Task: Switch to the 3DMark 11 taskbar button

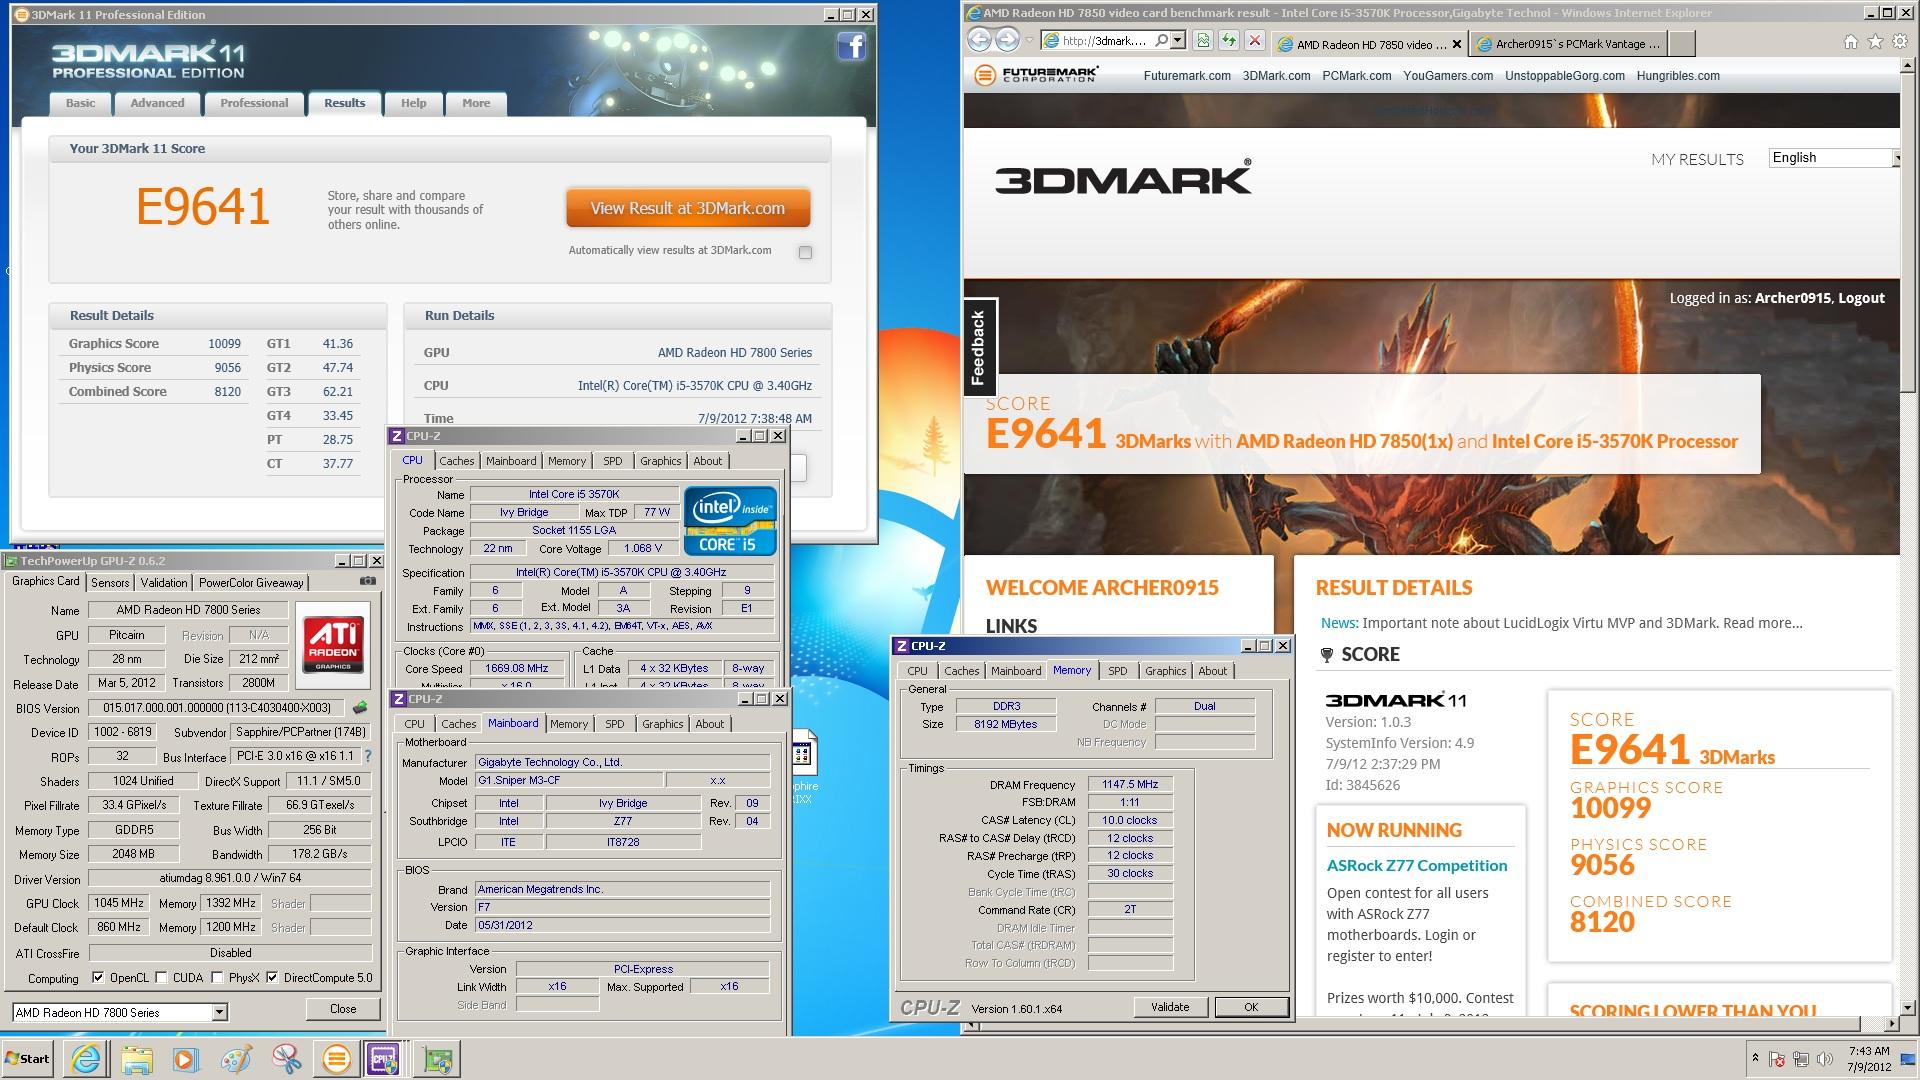Action: (x=337, y=1059)
